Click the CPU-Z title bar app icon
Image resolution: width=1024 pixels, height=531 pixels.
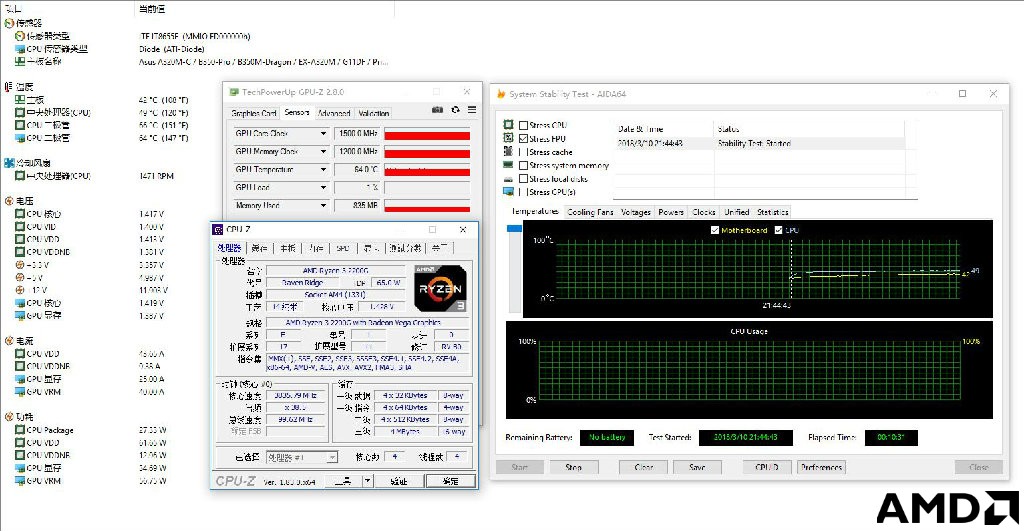point(218,229)
